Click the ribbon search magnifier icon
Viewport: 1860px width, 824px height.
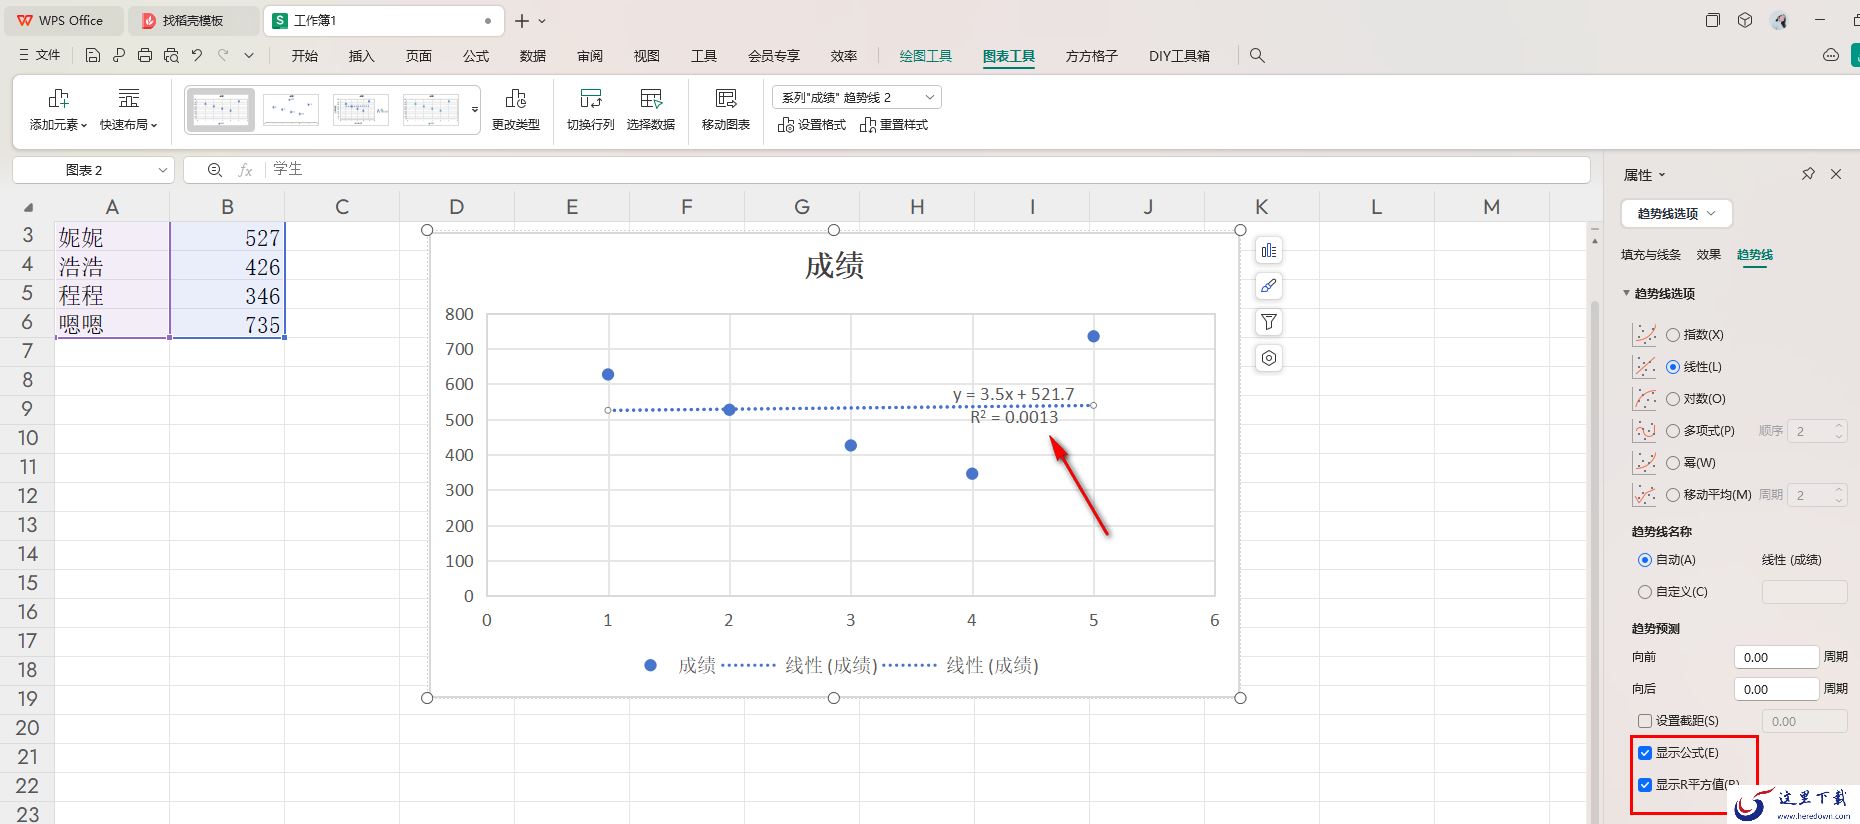point(1257,56)
